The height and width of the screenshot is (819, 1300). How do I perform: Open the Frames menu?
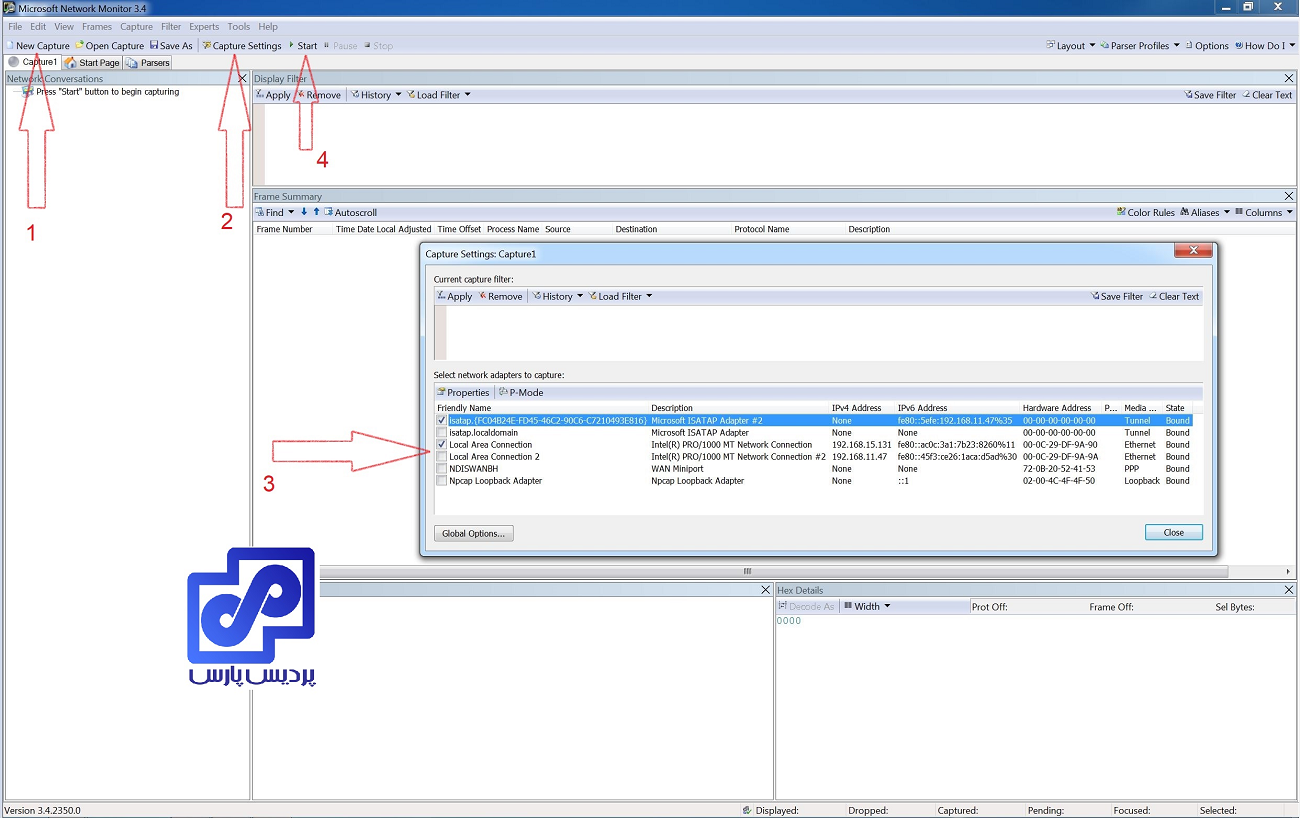click(x=97, y=27)
